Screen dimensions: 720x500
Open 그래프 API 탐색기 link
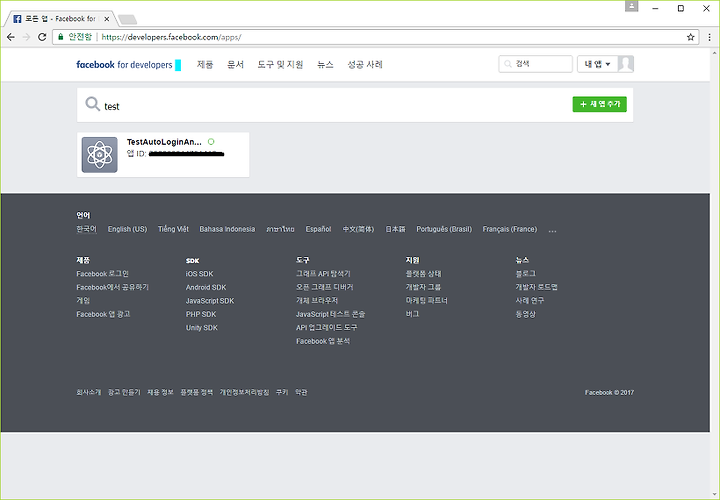click(x=323, y=274)
